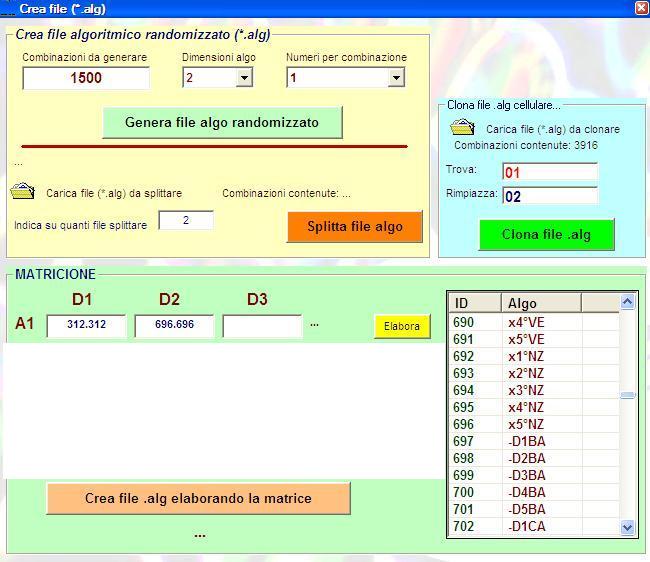Click 'Combinazioni contenute: 3916' text
Screen dimensions: 650x562
pyautogui.click(x=526, y=145)
